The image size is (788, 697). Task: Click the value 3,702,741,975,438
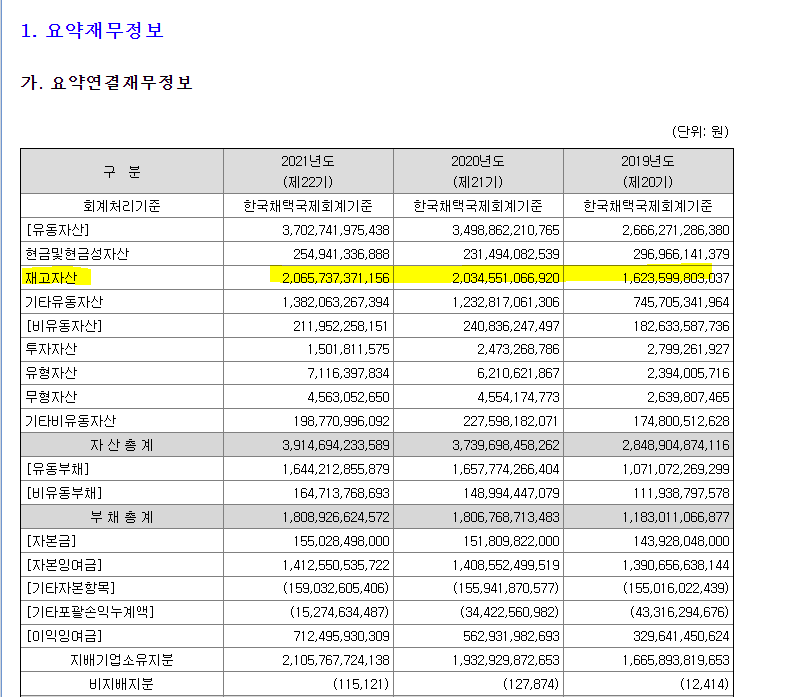336,230
